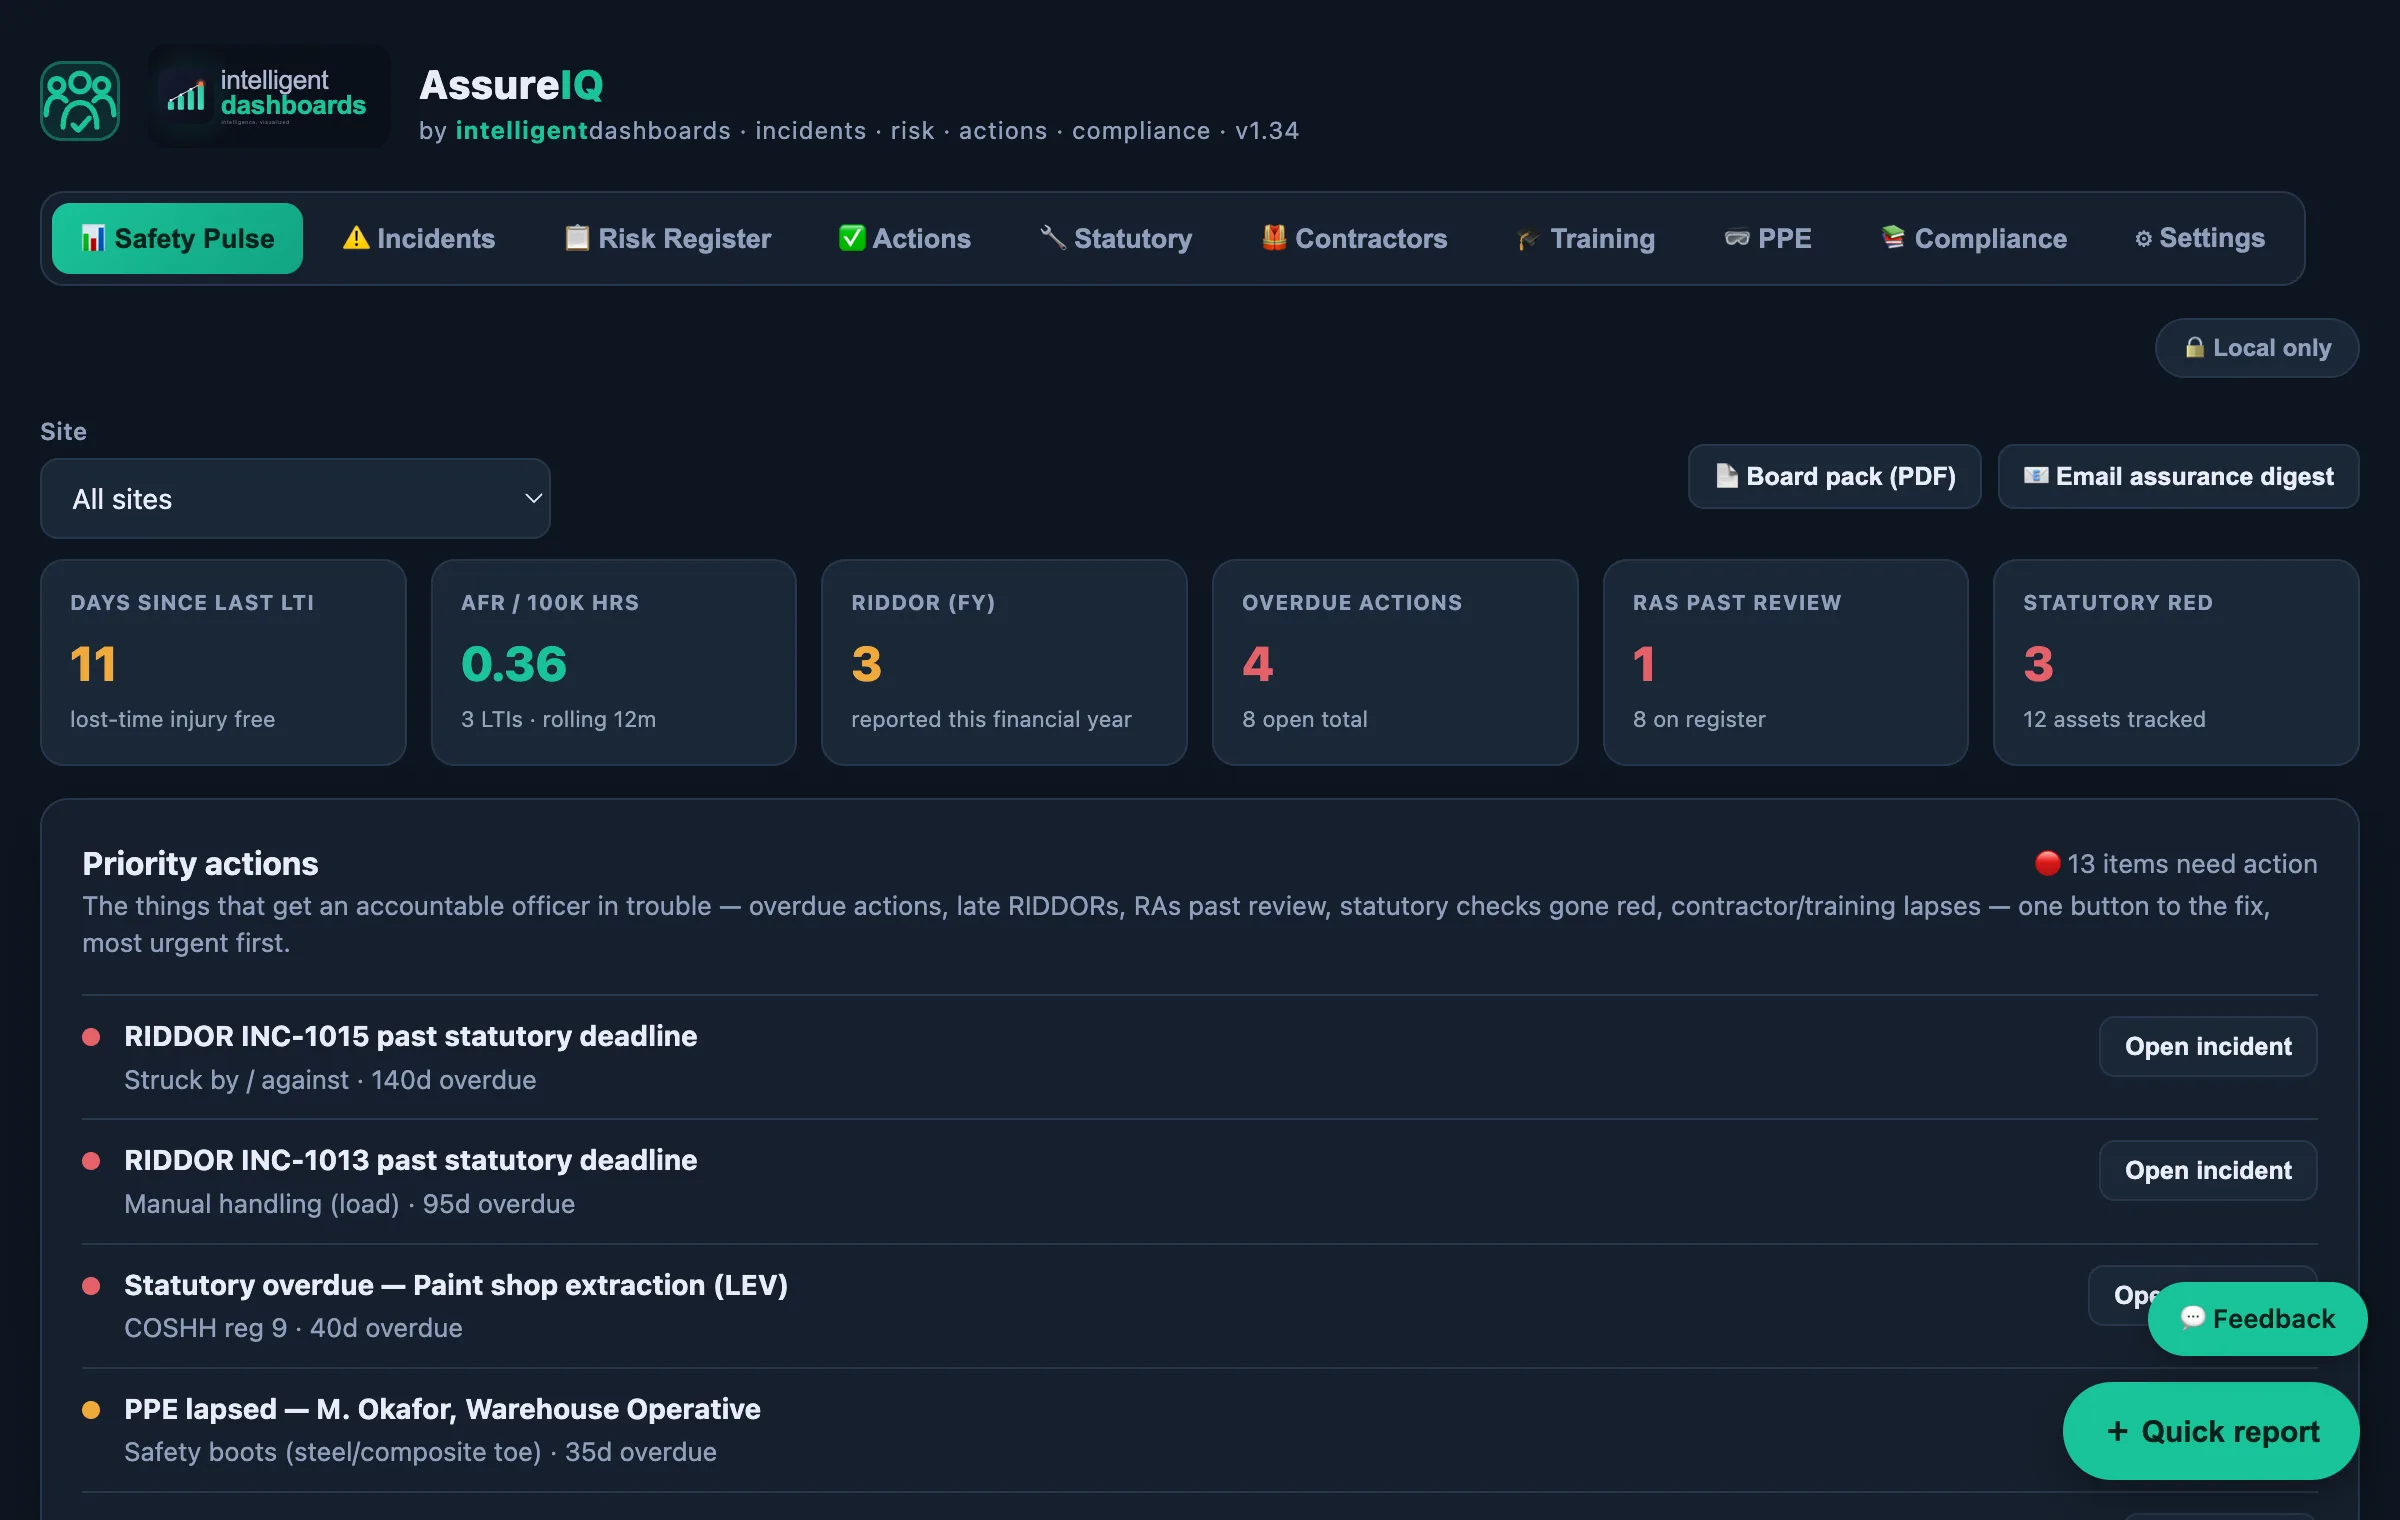The width and height of the screenshot is (2400, 1520).
Task: Click 'Manual handling (load) · 95d overdue'
Action: (x=349, y=1204)
